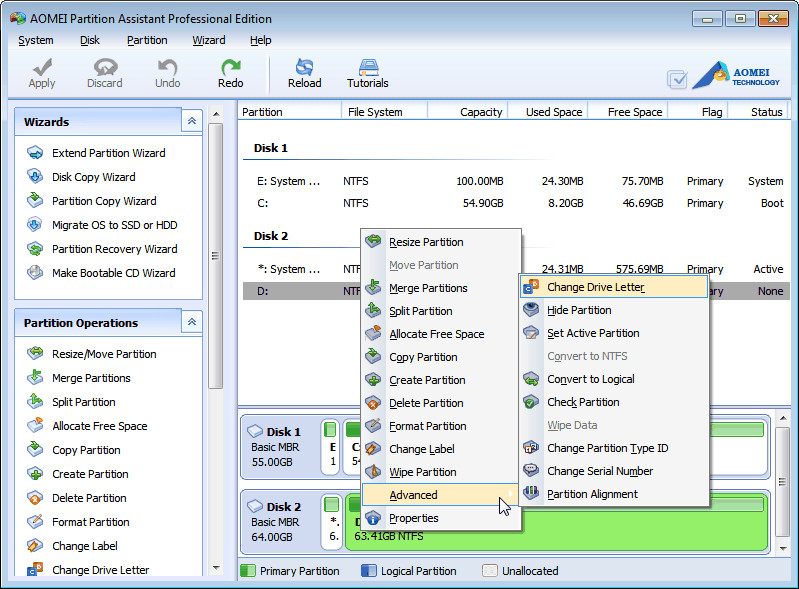Collapse the Partition Operations panel
The width and height of the screenshot is (799, 589).
click(x=192, y=322)
